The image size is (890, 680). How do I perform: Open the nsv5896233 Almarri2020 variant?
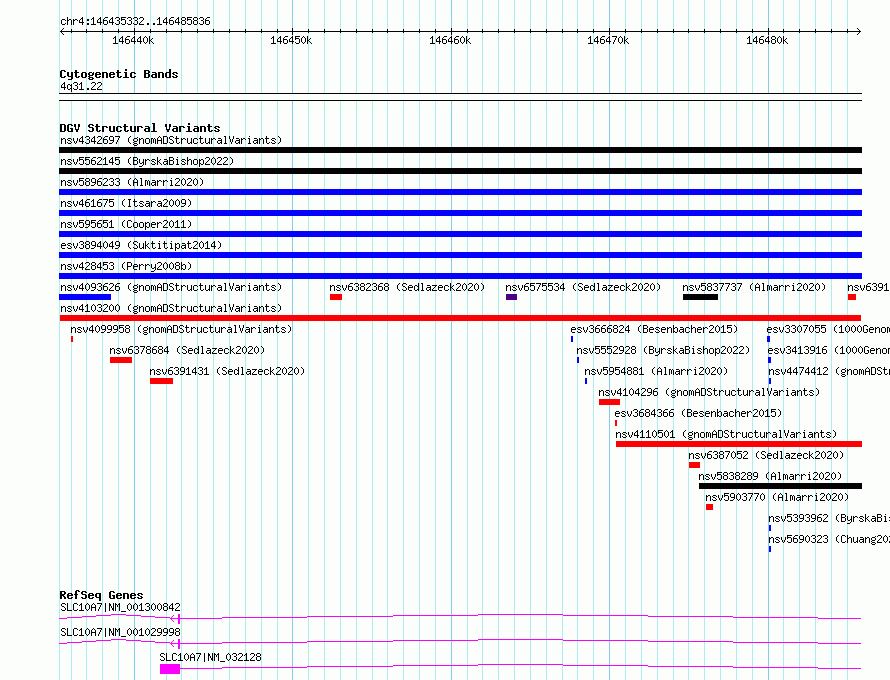point(132,182)
